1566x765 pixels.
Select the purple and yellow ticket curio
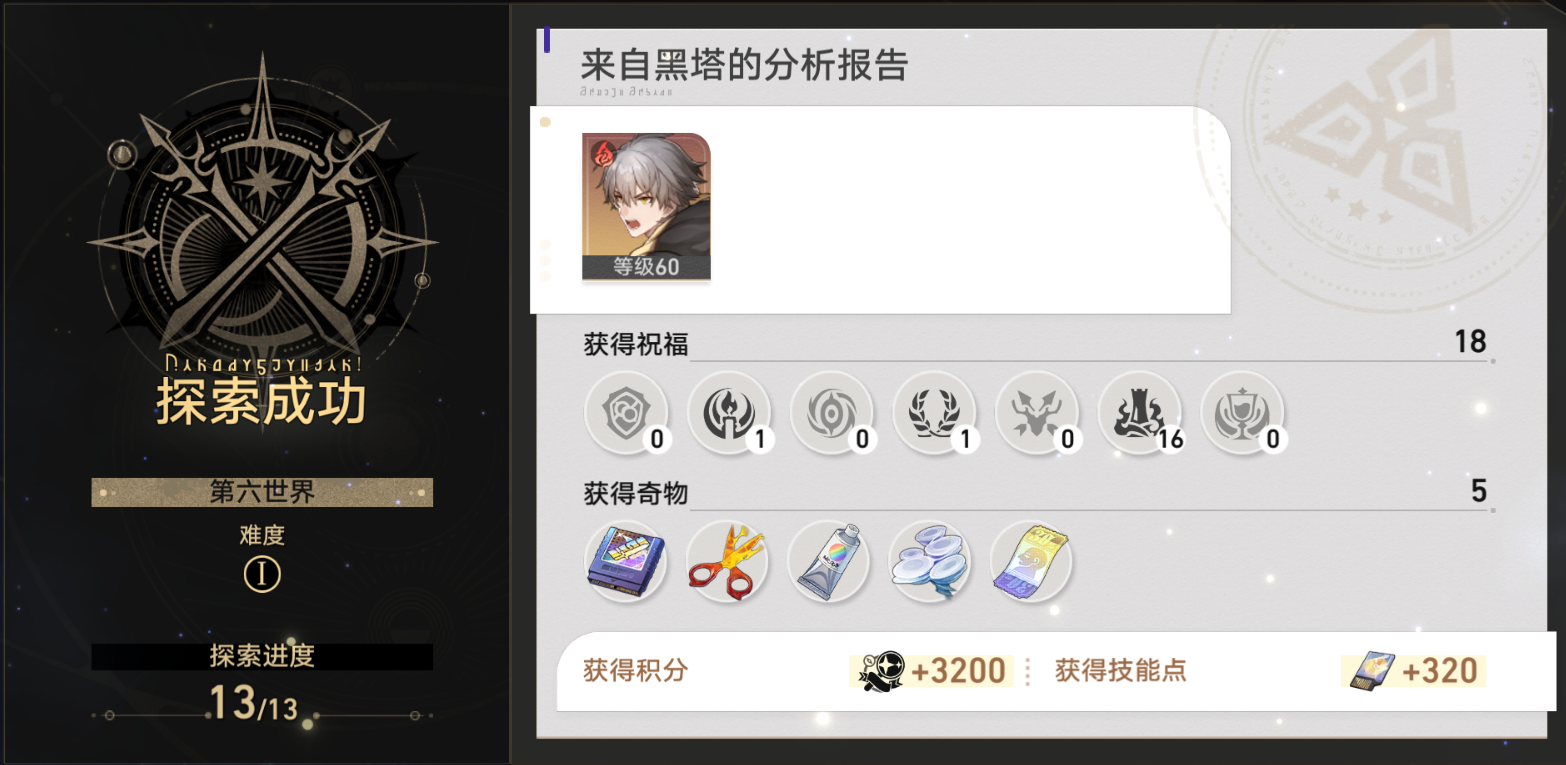(x=1031, y=561)
